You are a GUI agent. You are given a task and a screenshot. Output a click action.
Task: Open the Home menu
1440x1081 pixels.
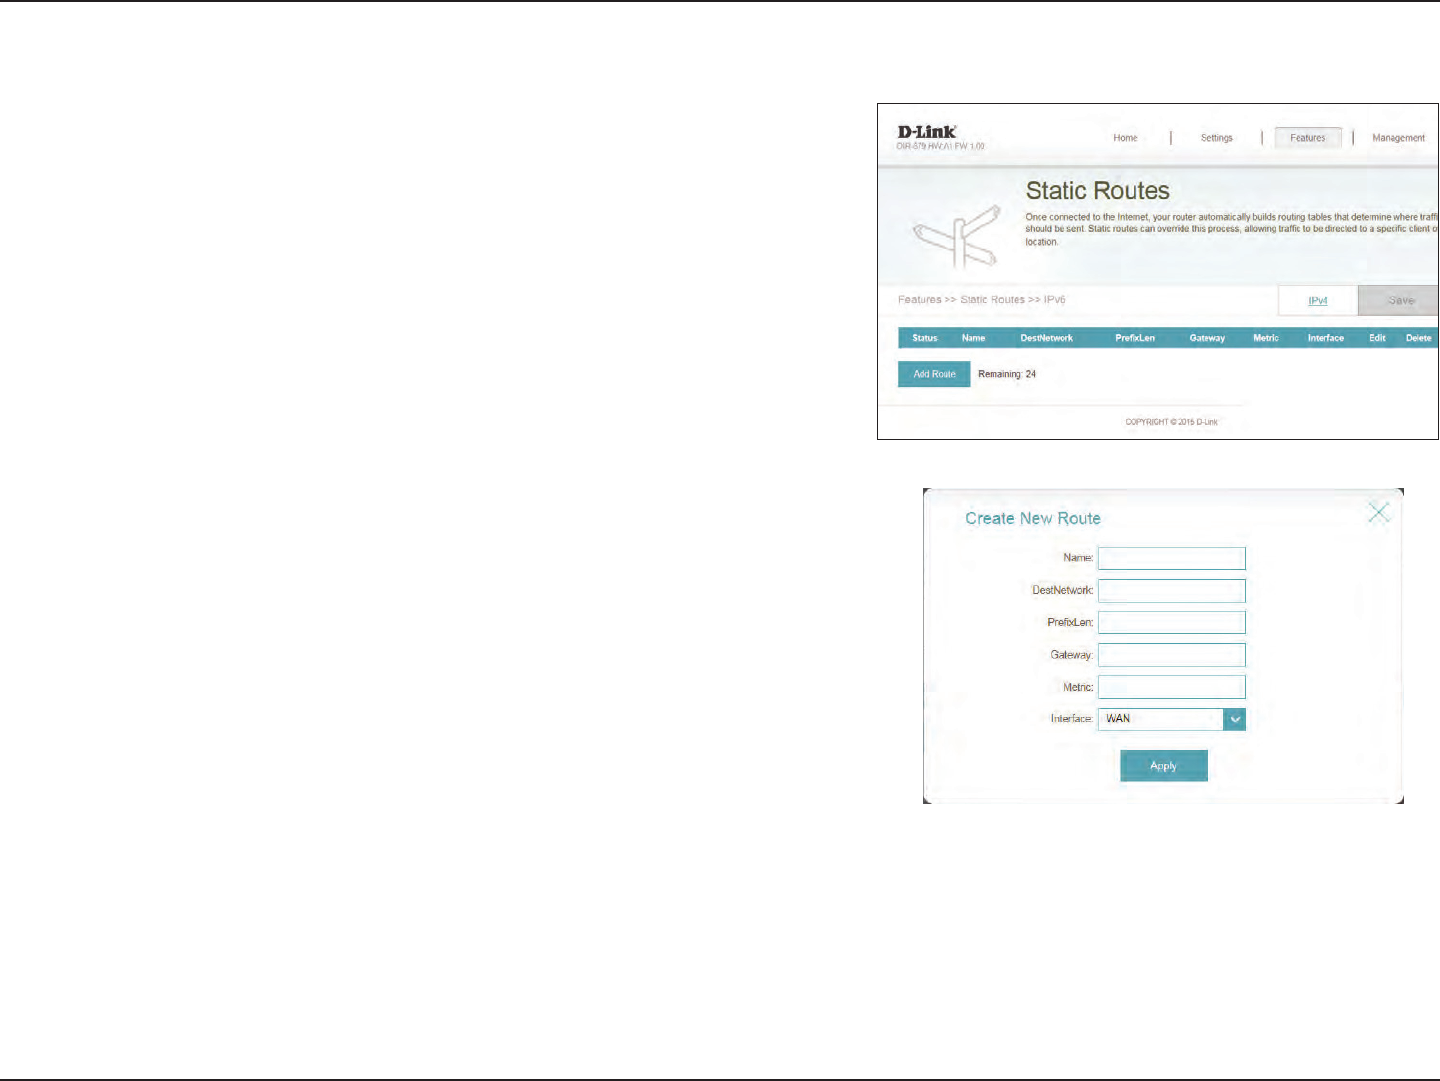click(x=1125, y=138)
